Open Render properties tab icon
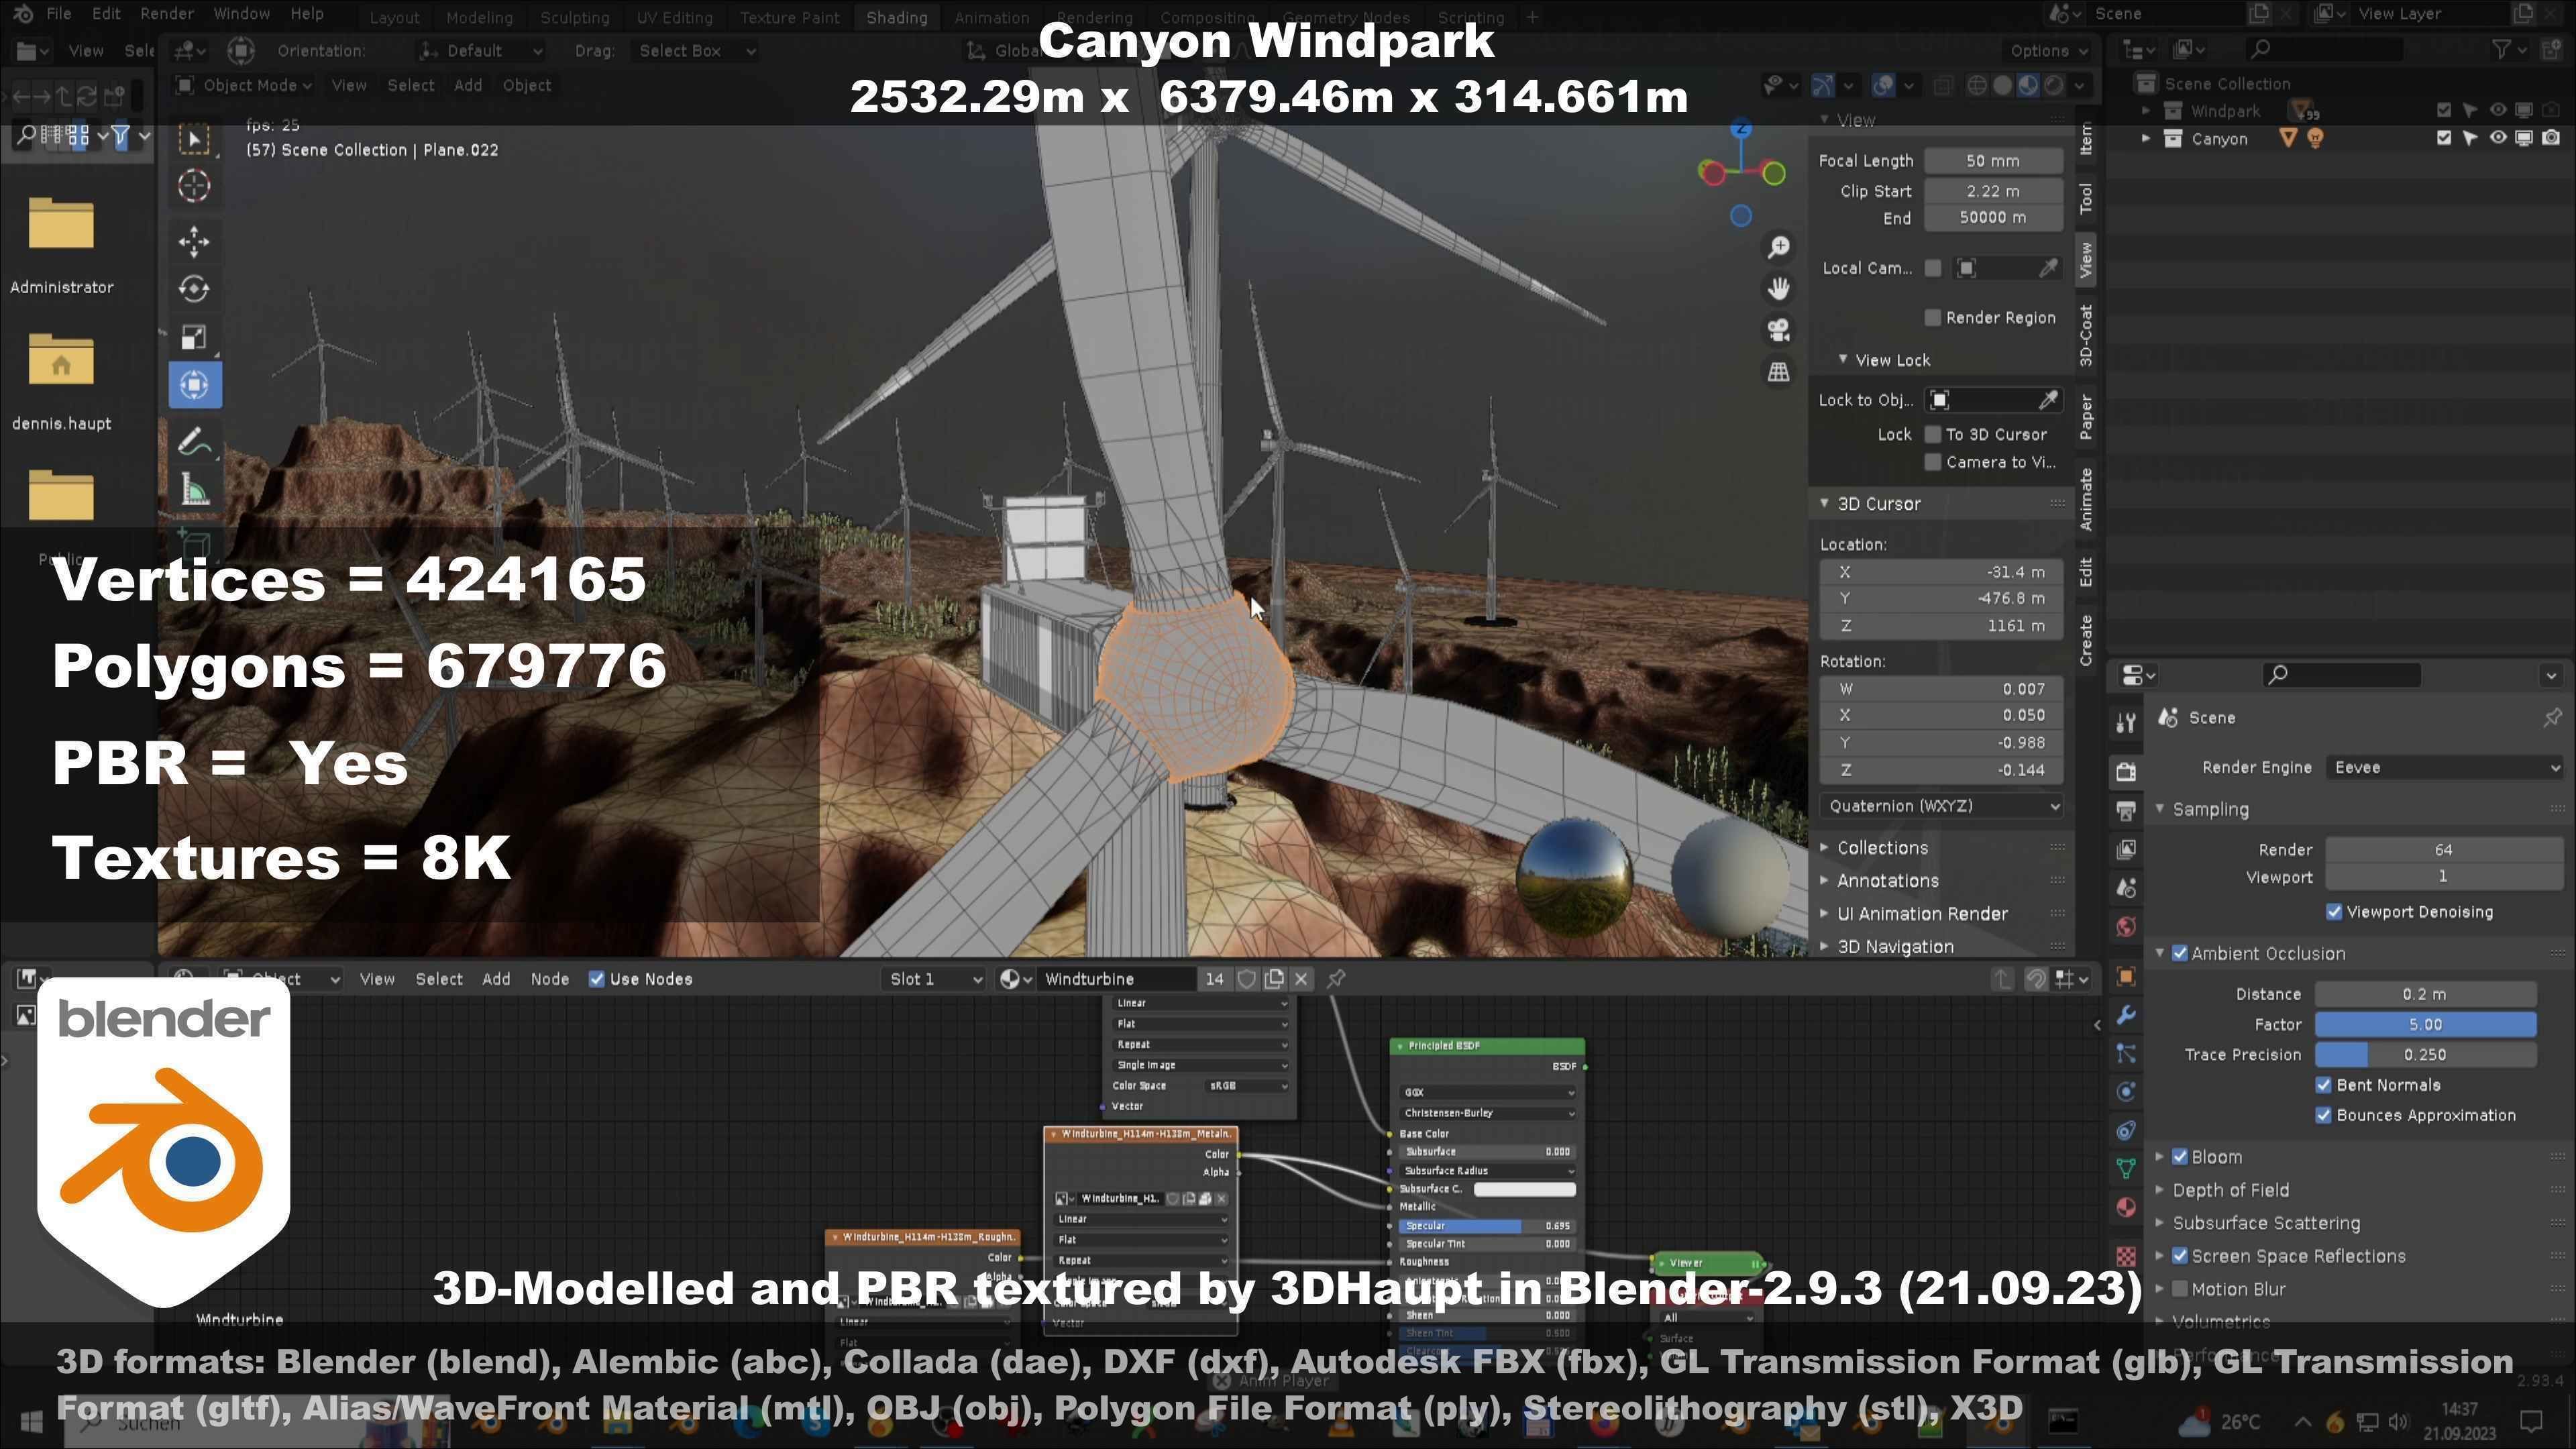The width and height of the screenshot is (2576, 1449). [2126, 771]
